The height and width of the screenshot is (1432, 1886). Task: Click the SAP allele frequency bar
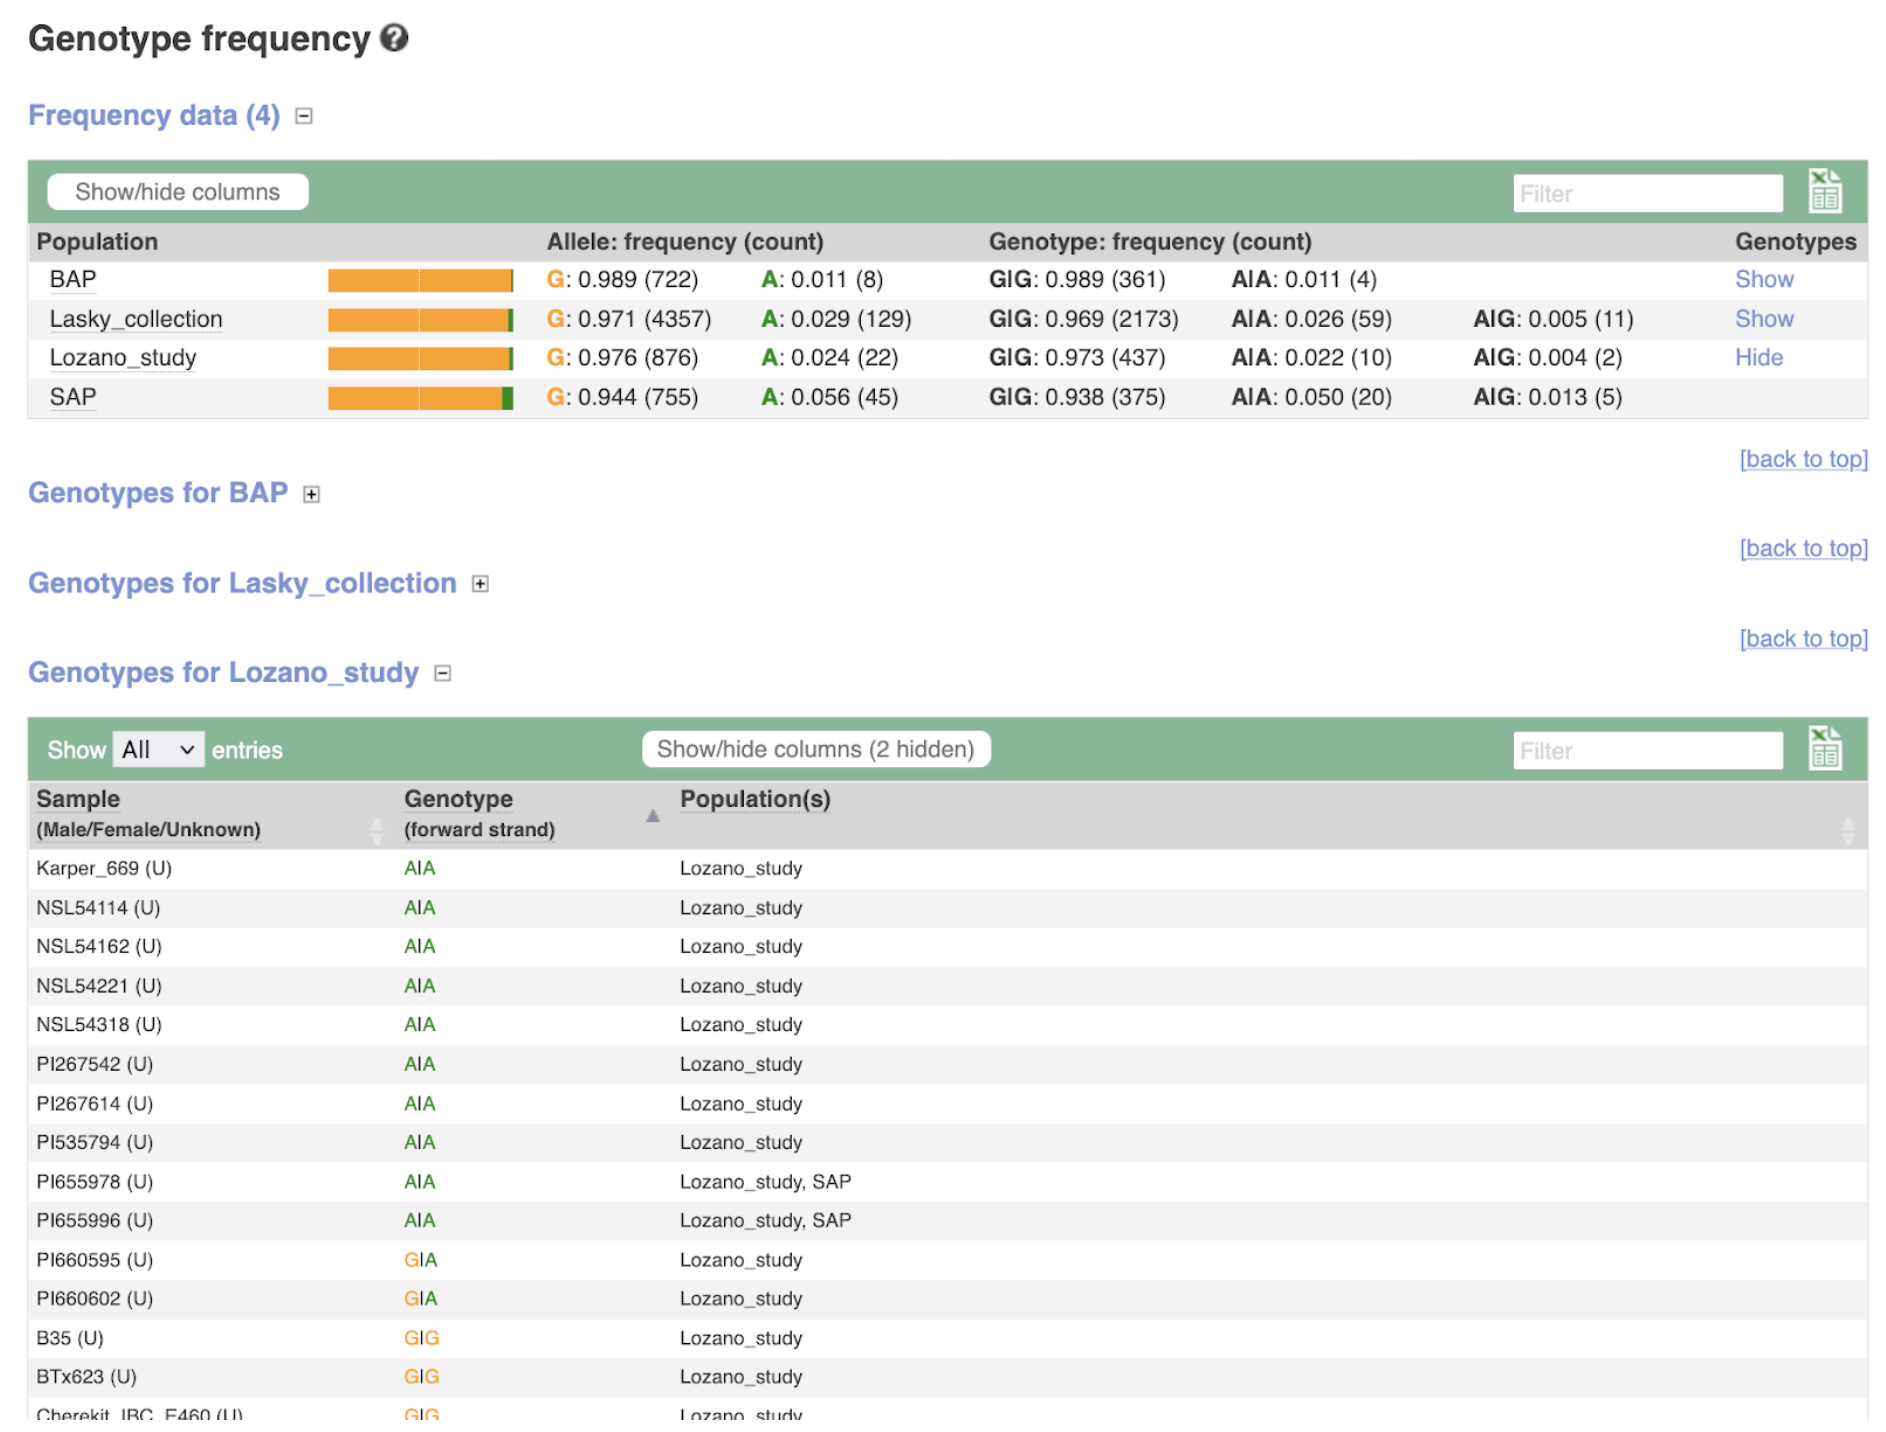421,398
